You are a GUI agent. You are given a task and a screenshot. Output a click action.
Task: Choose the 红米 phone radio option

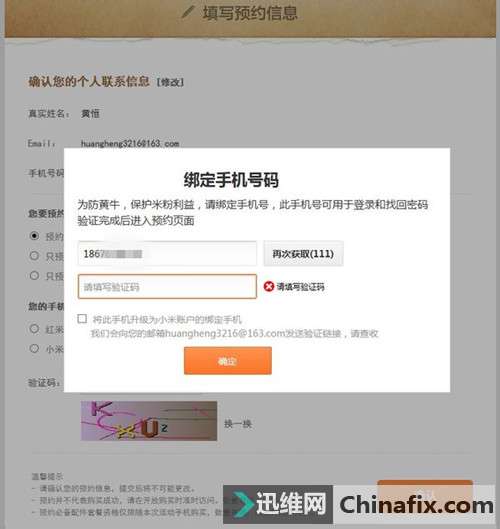tap(34, 328)
